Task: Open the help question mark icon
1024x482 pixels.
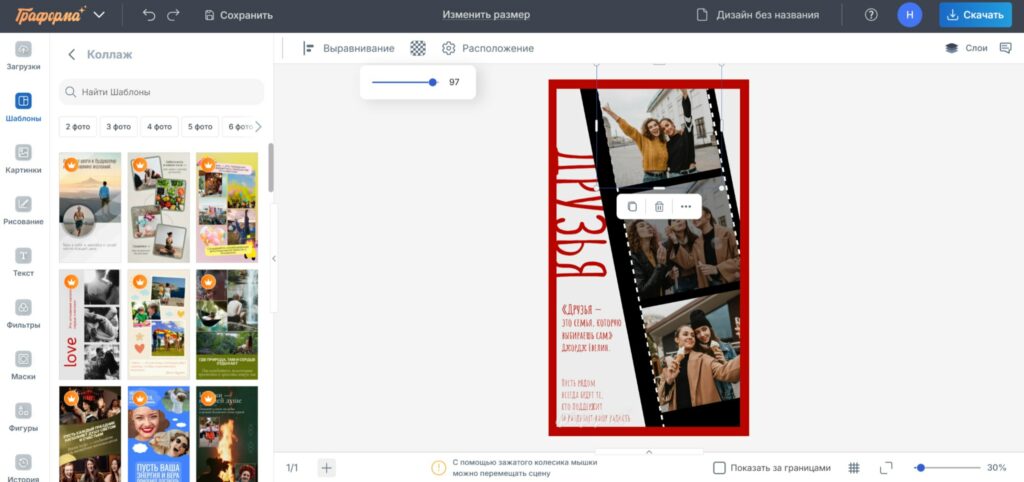Action: (x=871, y=14)
